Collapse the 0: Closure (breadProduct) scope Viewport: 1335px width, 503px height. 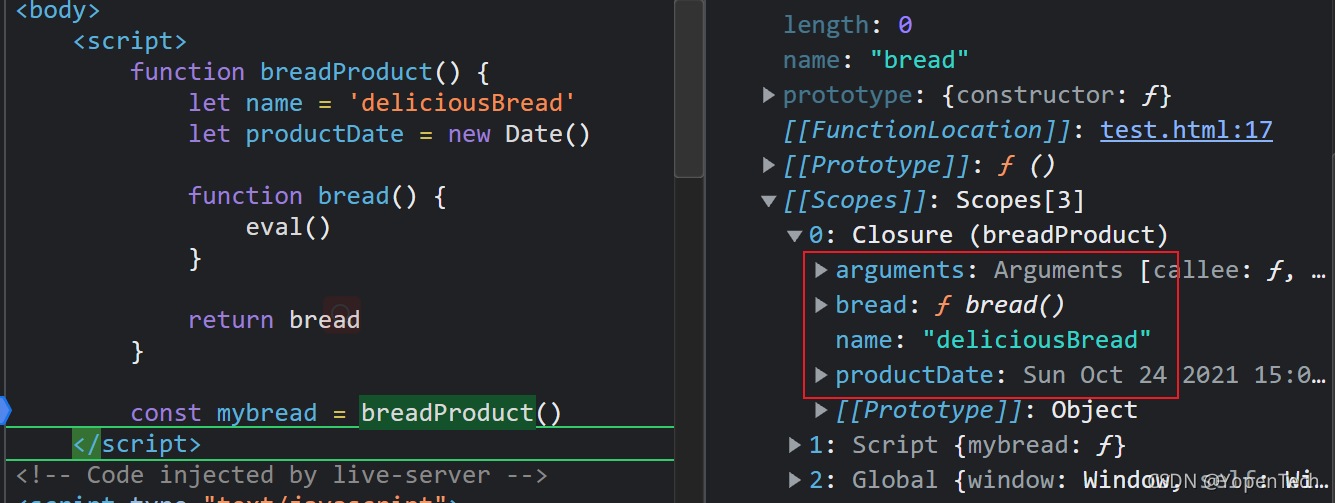click(795, 235)
